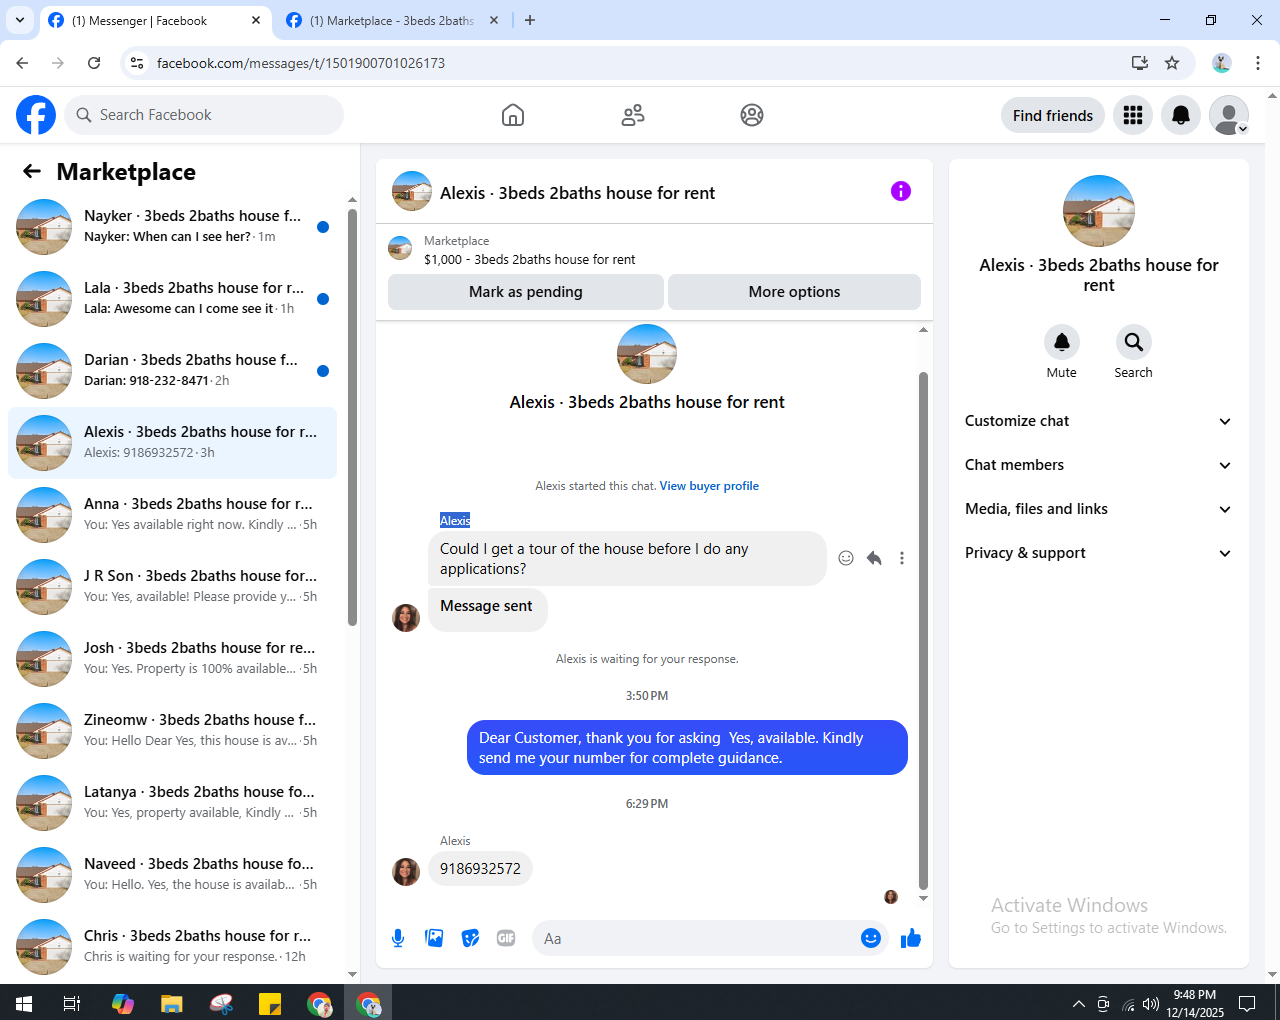Open the Facebook menu grid icon
This screenshot has width=1280, height=1020.
coord(1133,115)
